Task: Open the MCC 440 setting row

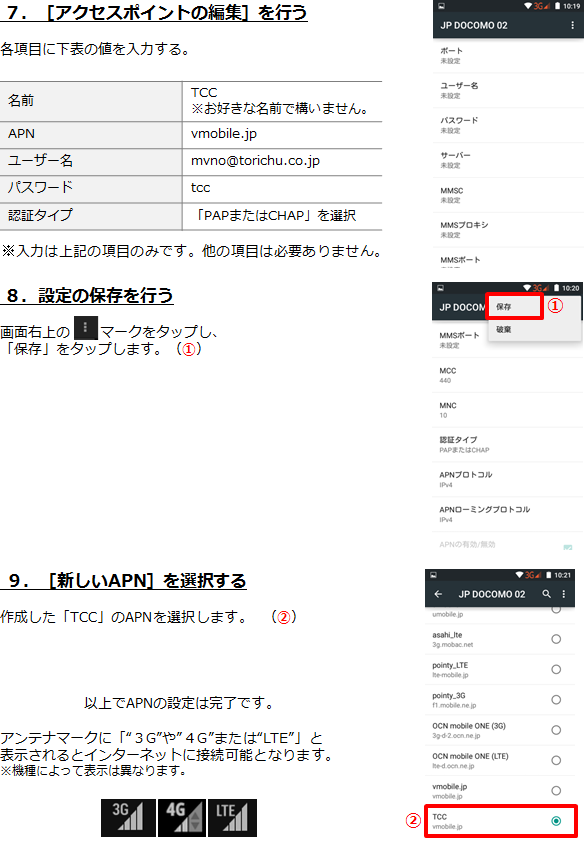Action: coord(507,375)
